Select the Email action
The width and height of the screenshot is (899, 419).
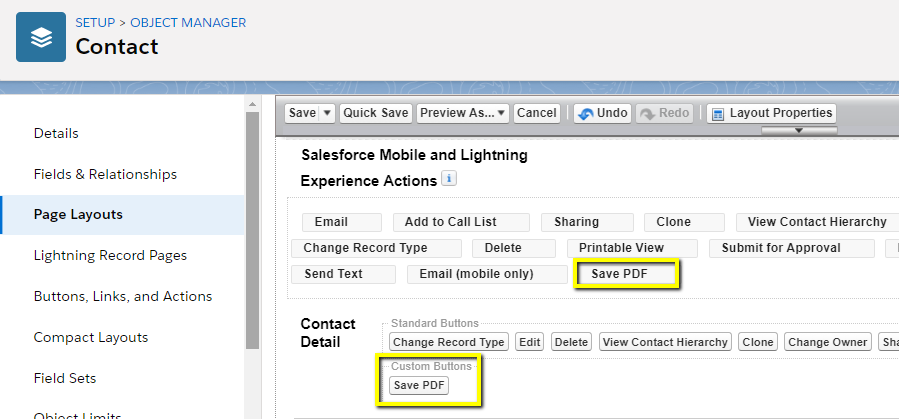pos(342,222)
